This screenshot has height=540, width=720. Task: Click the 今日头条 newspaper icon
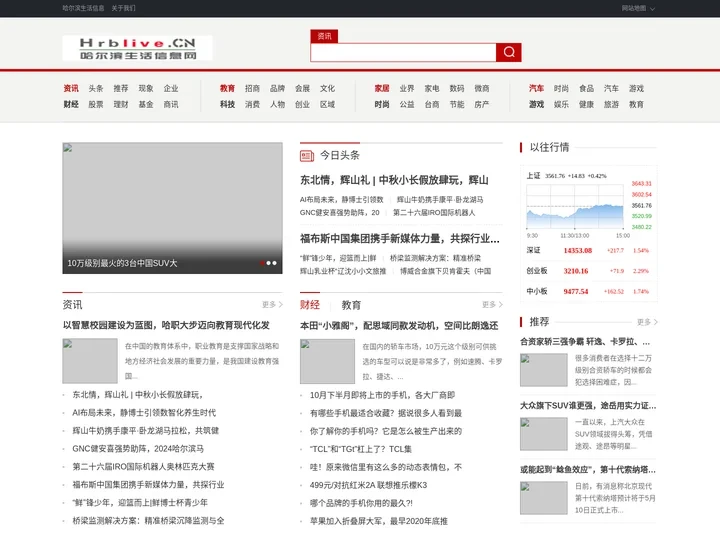pos(307,156)
